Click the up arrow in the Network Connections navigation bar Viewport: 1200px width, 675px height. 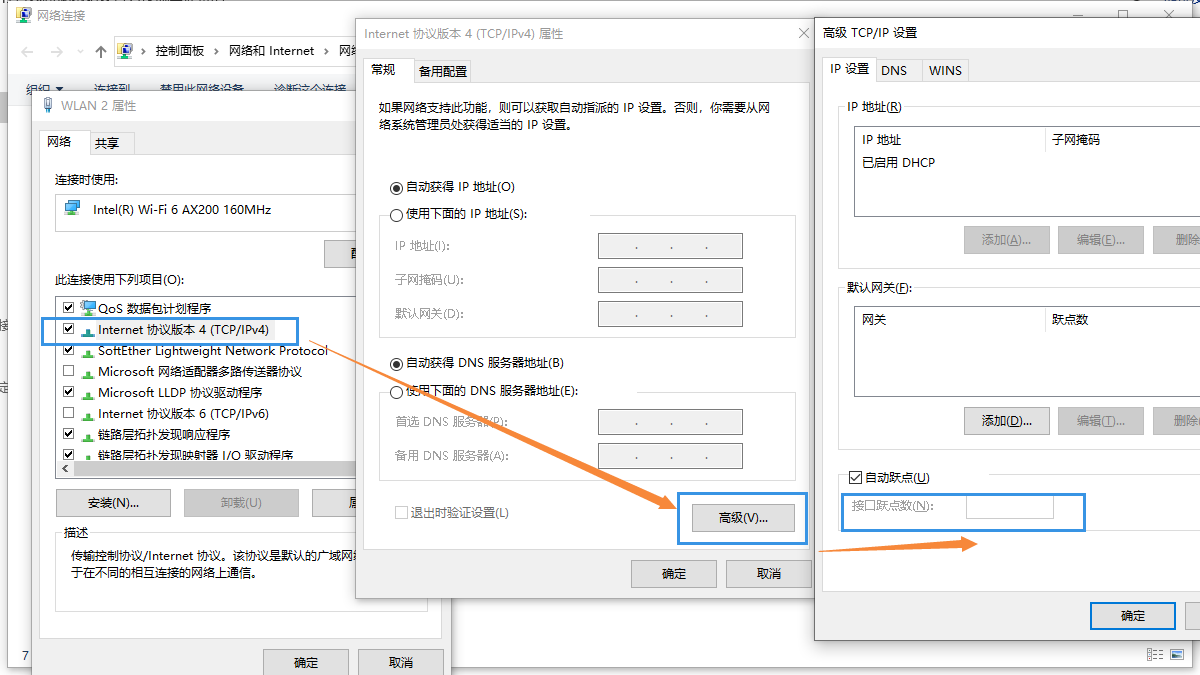(x=101, y=51)
